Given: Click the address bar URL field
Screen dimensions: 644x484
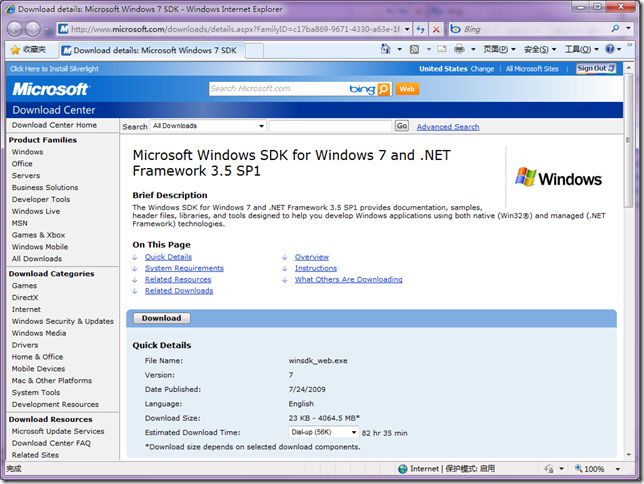Looking at the screenshot, I should click(x=235, y=29).
